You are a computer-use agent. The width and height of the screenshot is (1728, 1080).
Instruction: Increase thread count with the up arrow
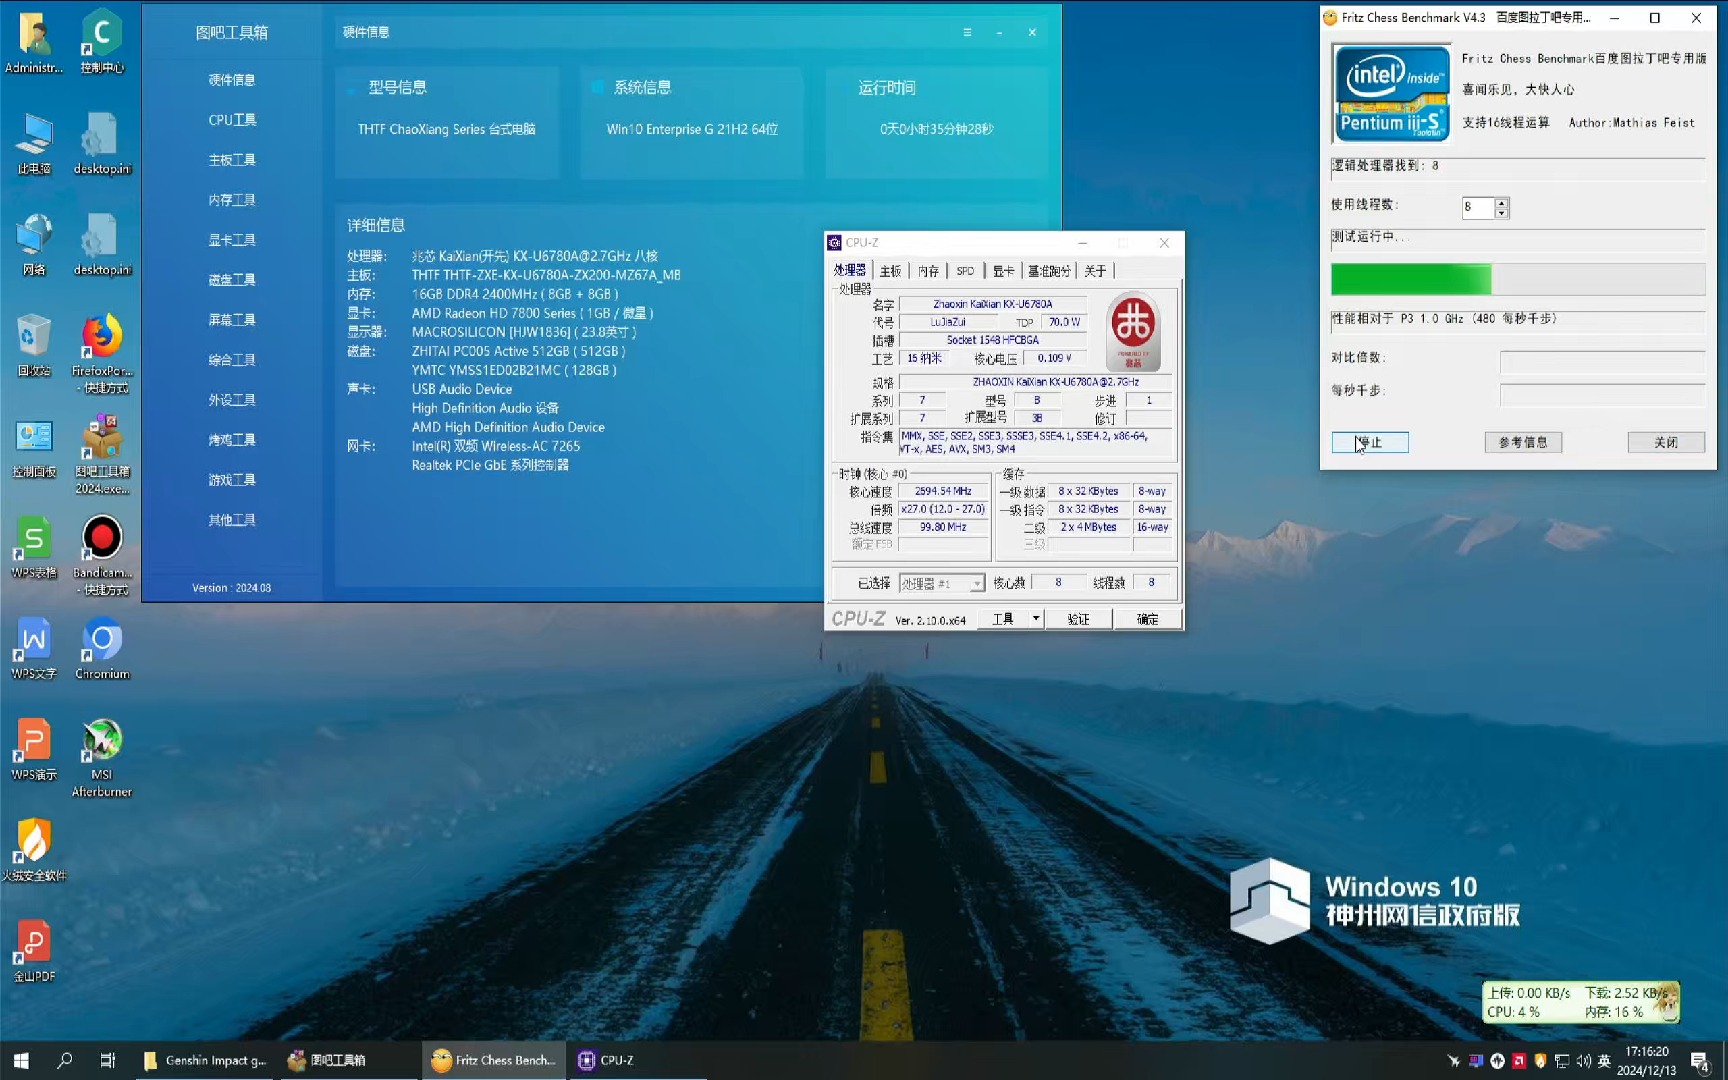(x=1501, y=203)
